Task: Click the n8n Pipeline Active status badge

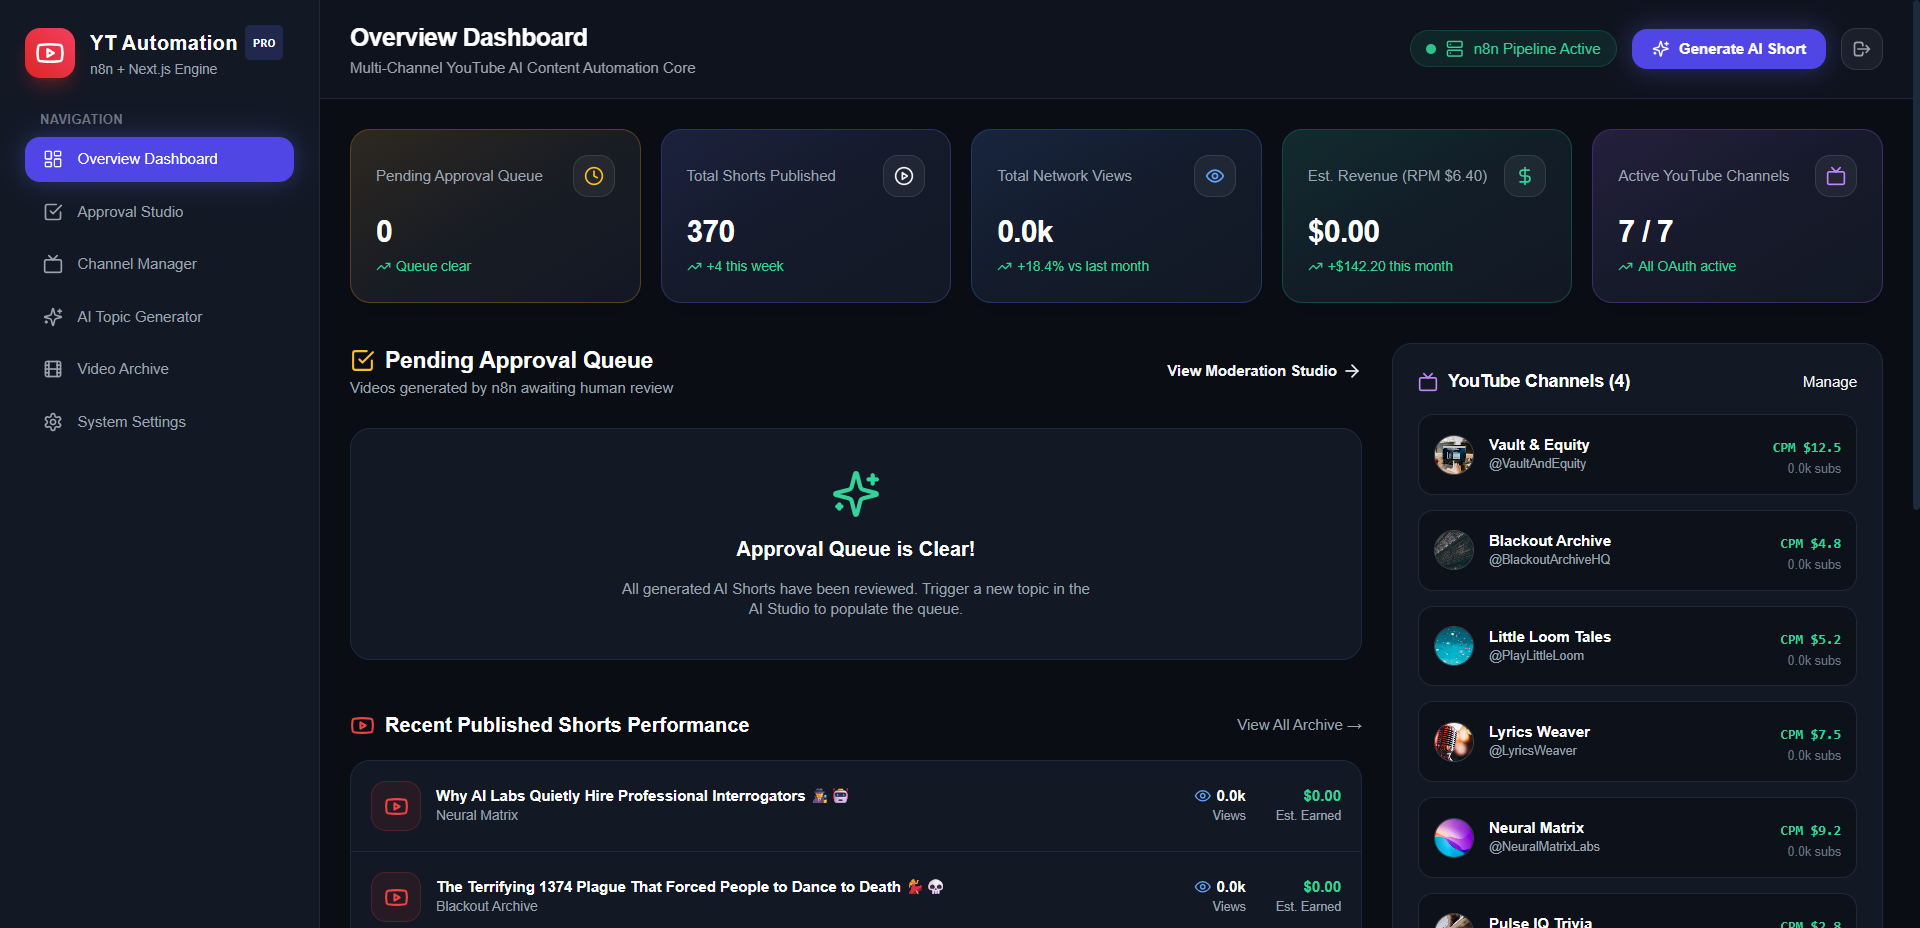Action: click(1513, 49)
